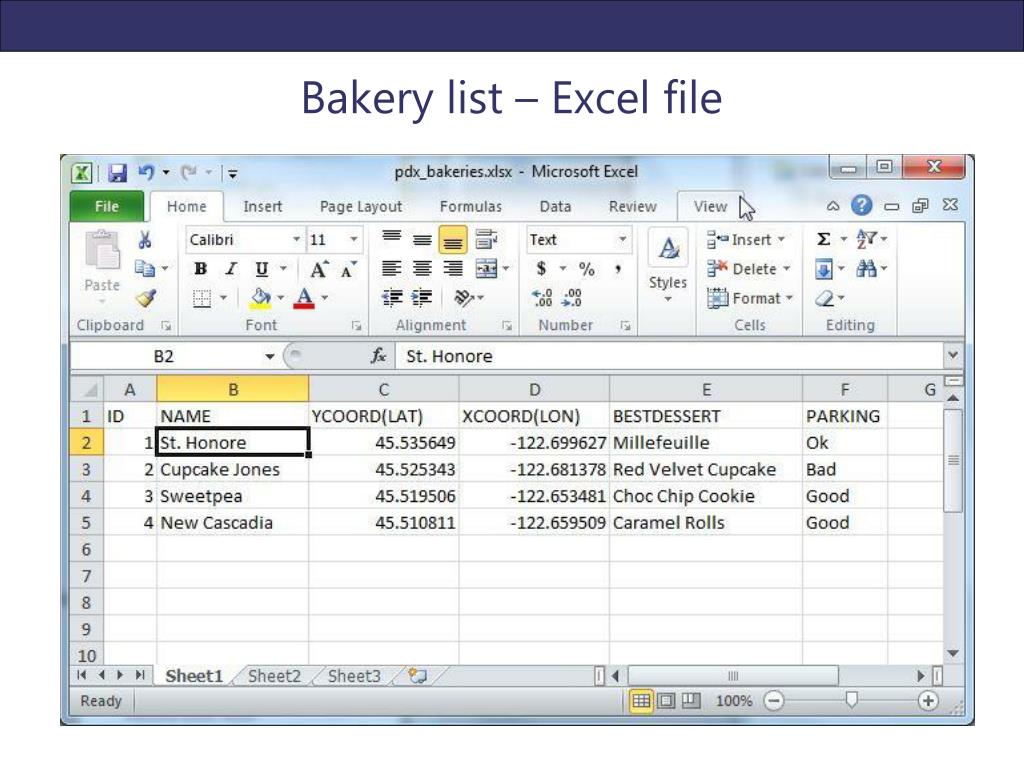Undo the last action with the undo arrow

coord(146,172)
